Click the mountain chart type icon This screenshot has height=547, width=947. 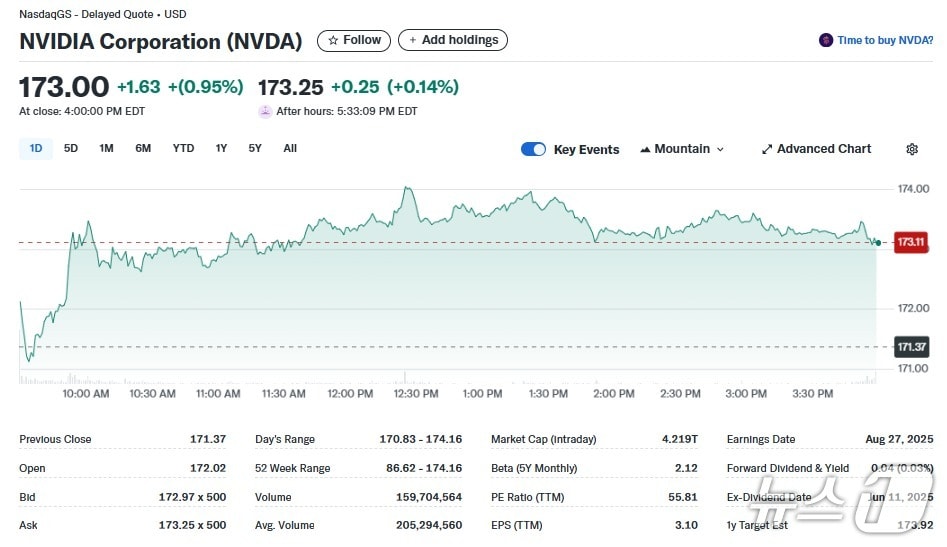pyautogui.click(x=644, y=149)
